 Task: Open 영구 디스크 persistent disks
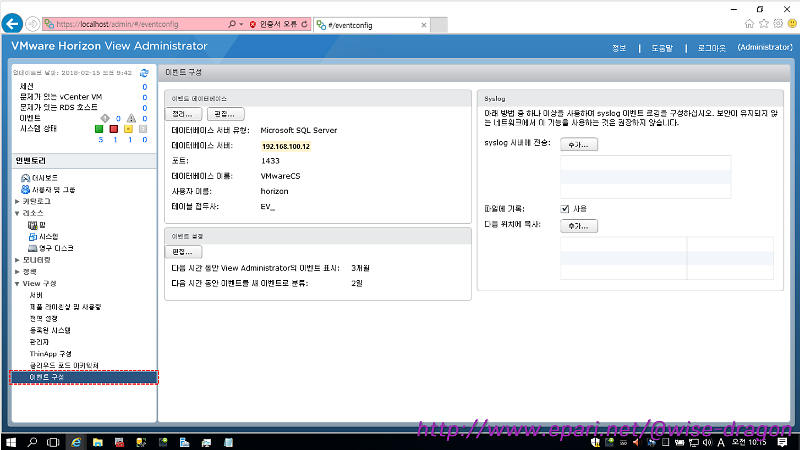click(x=51, y=248)
